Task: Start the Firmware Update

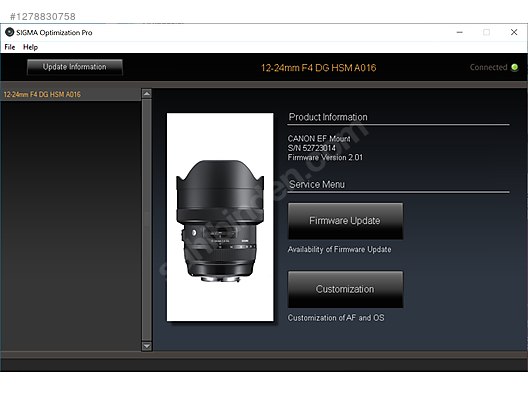Action: 345,221
